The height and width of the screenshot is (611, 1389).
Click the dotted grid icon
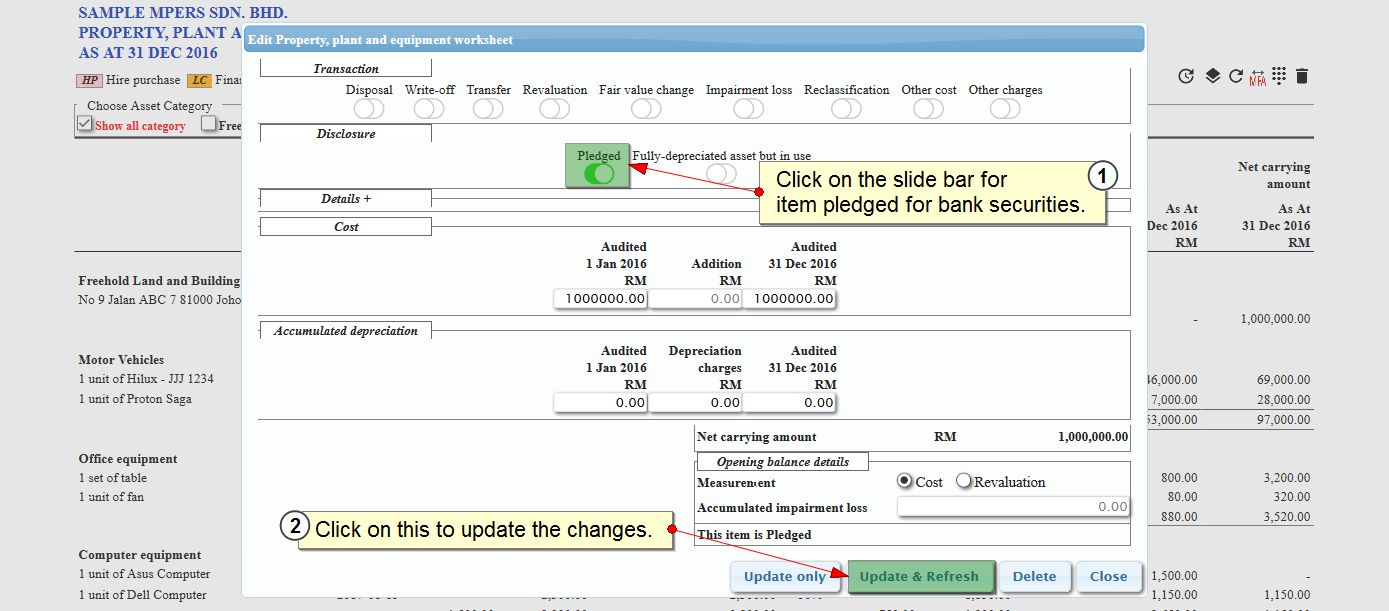(x=1279, y=76)
